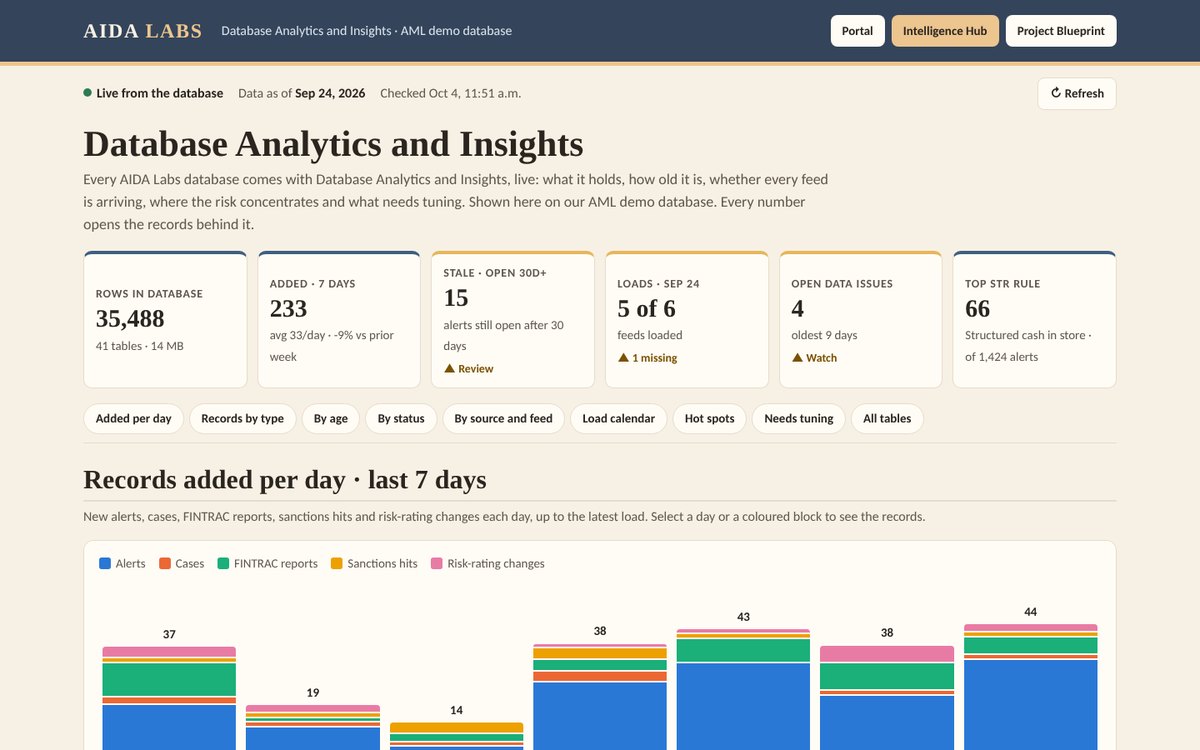This screenshot has width=1200, height=750.
Task: Open the Added 7 Days card
Action: pos(339,319)
